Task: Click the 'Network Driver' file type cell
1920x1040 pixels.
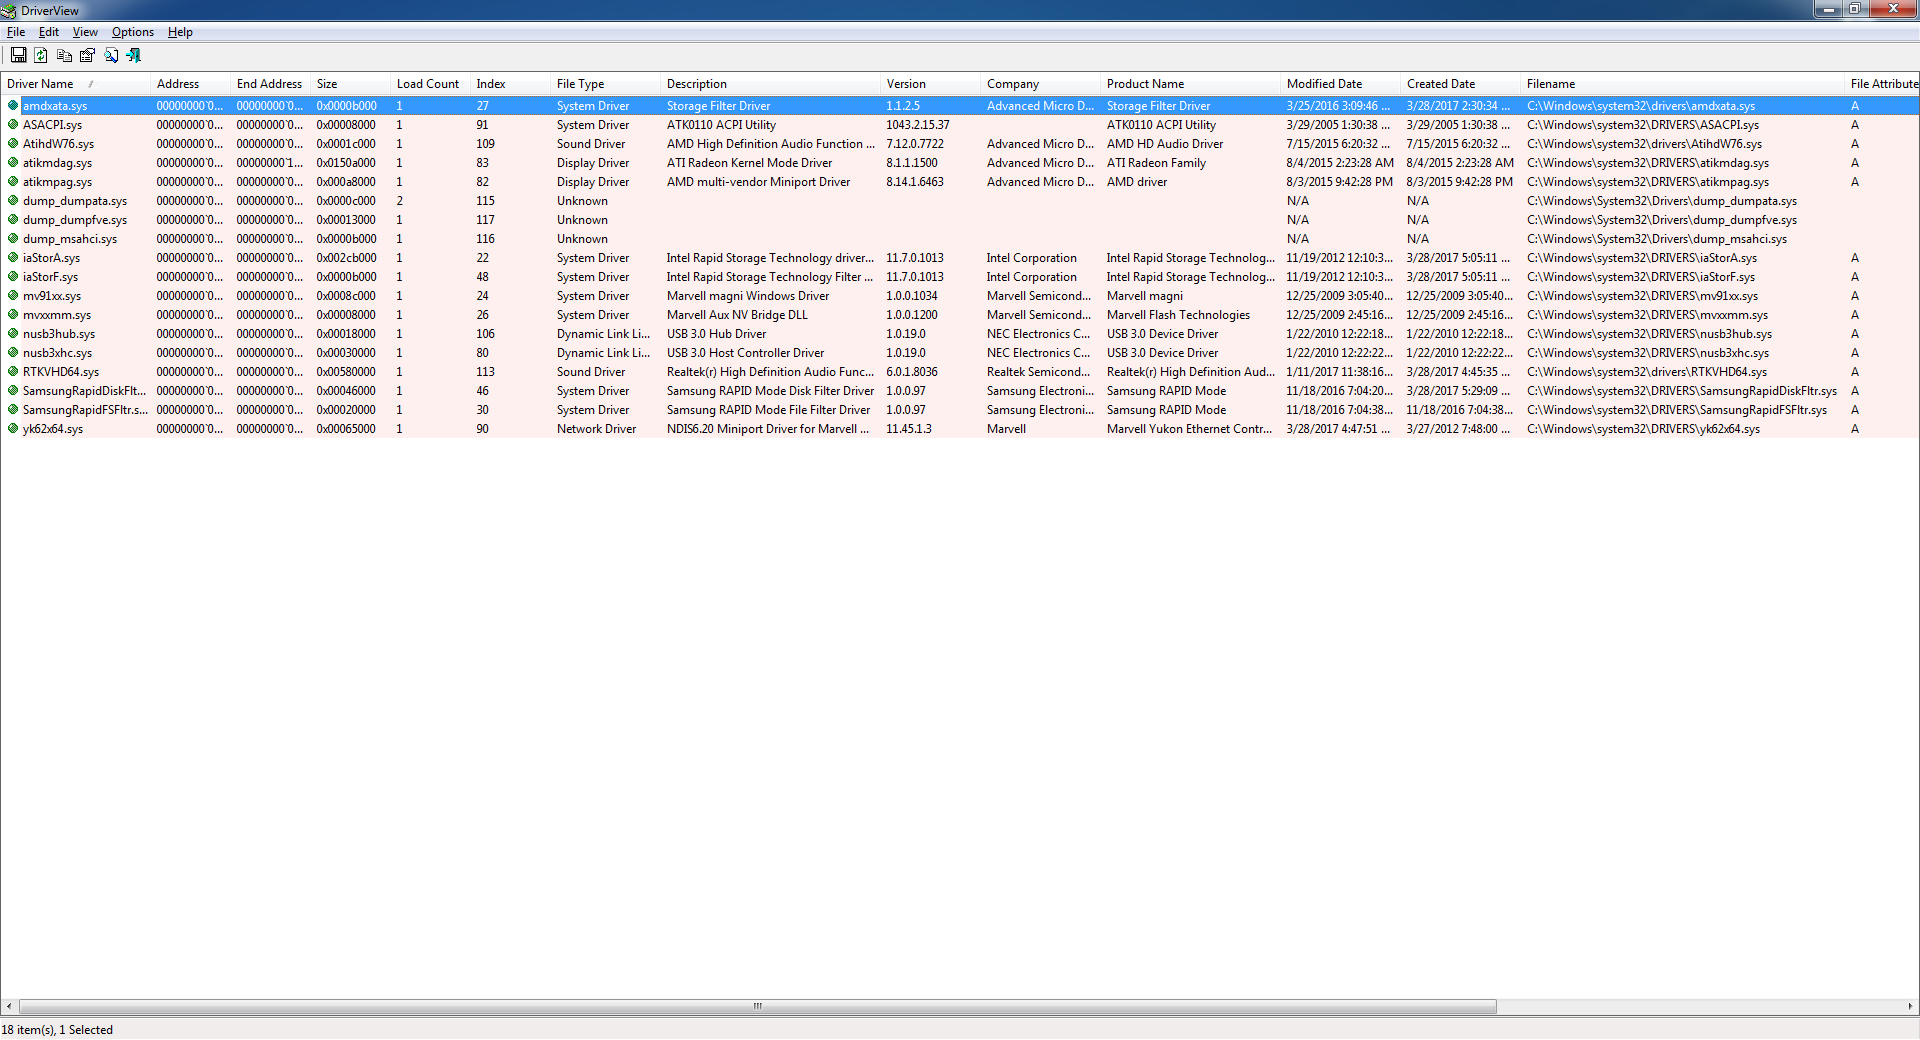Action: 596,429
